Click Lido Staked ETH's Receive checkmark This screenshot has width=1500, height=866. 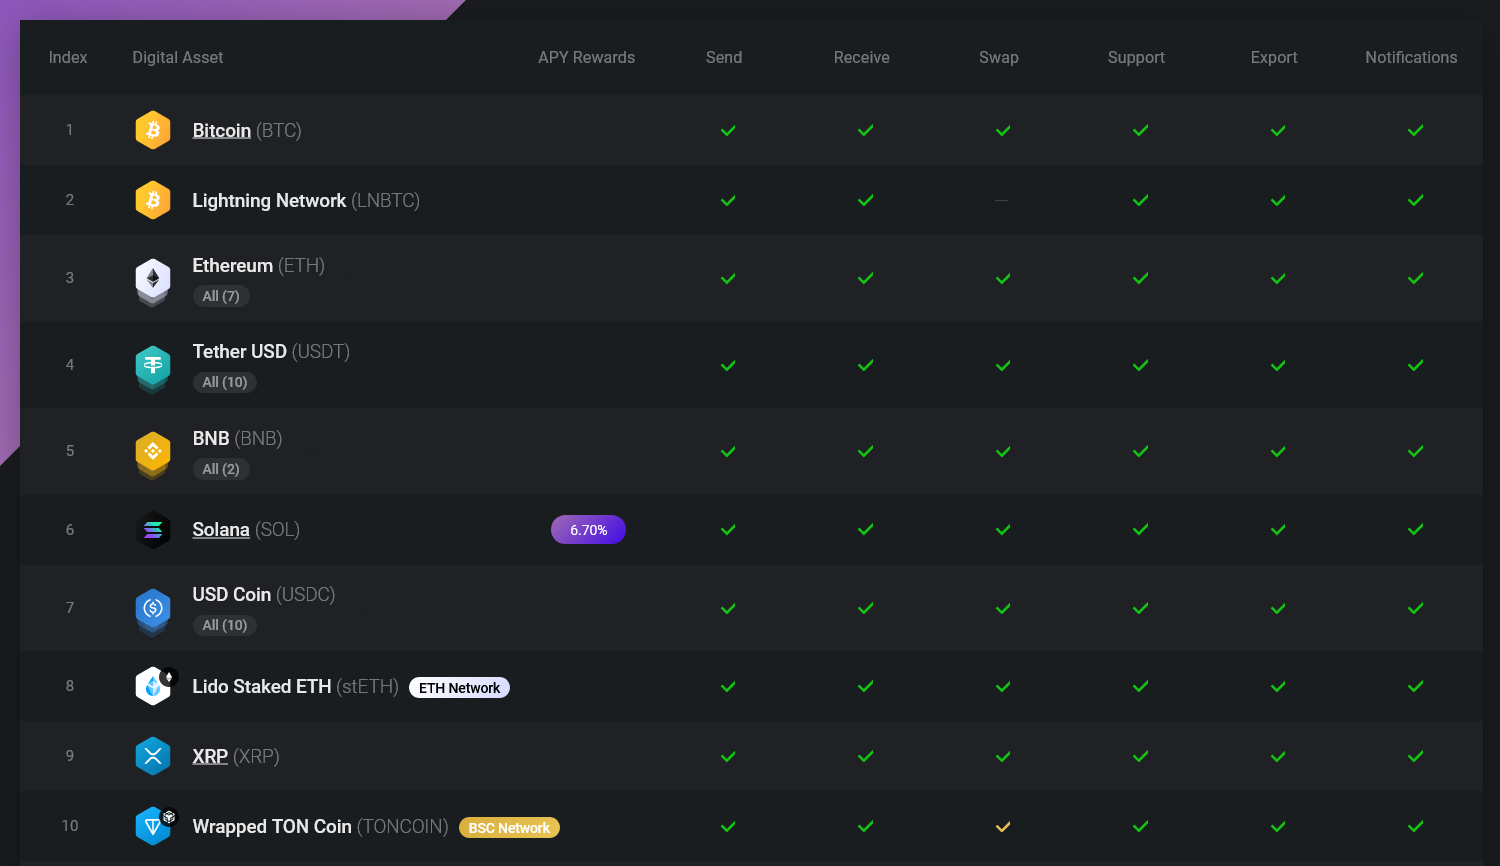(x=866, y=686)
